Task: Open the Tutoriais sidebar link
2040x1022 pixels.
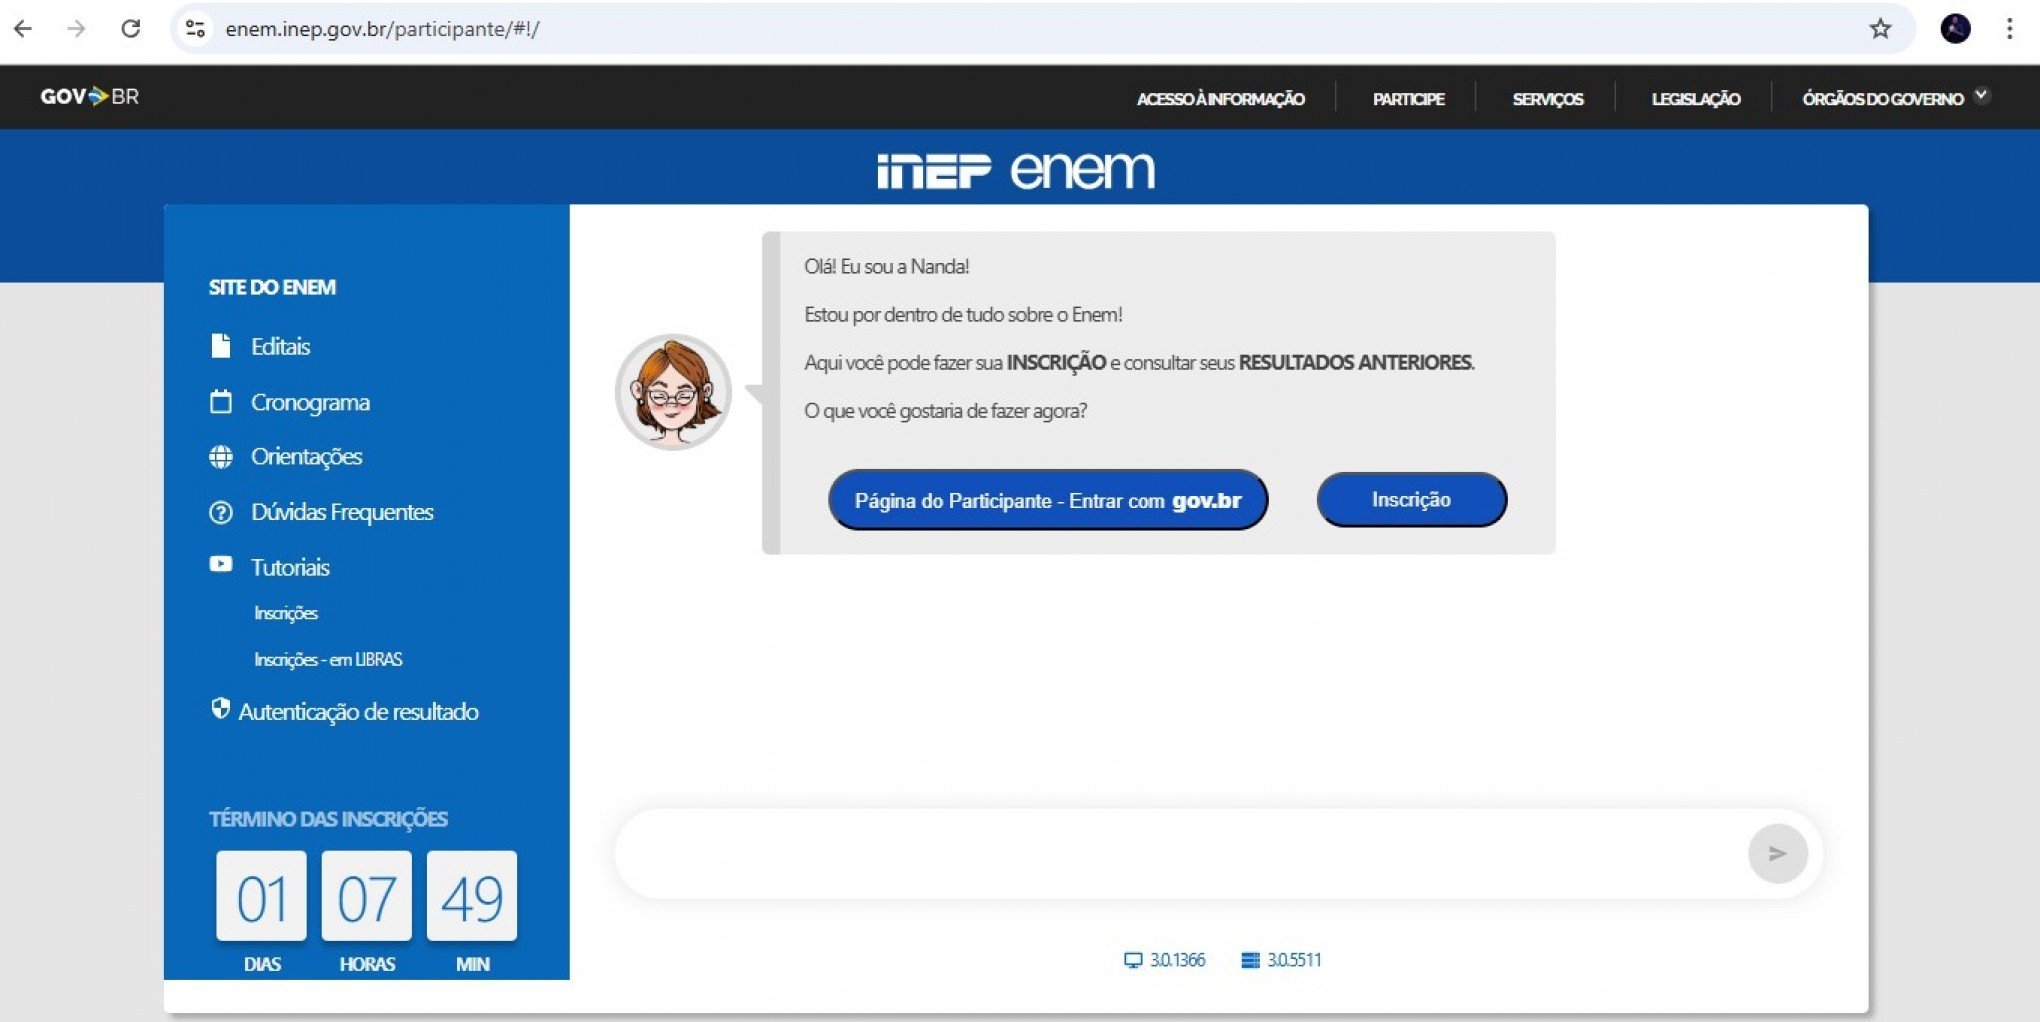Action: [x=290, y=567]
